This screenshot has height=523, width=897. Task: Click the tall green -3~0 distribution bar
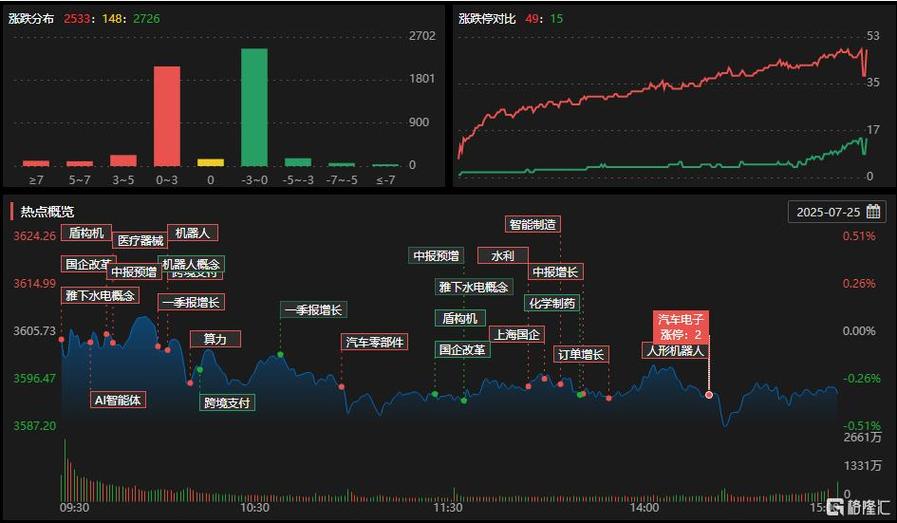[x=254, y=107]
